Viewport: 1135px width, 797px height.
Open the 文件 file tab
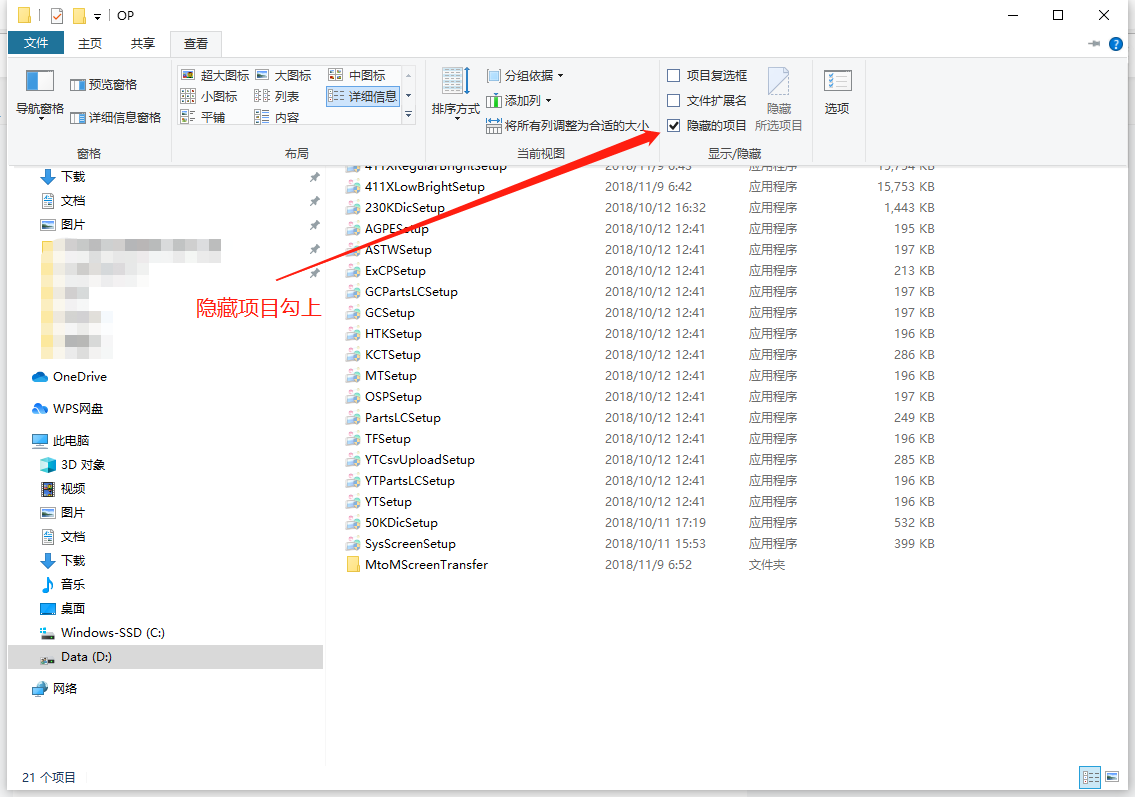pos(35,43)
